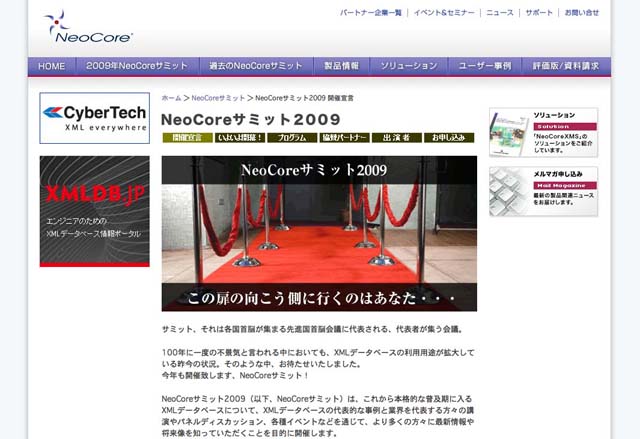Click the お問い合せ top link
This screenshot has width=640, height=439.
coord(582,13)
